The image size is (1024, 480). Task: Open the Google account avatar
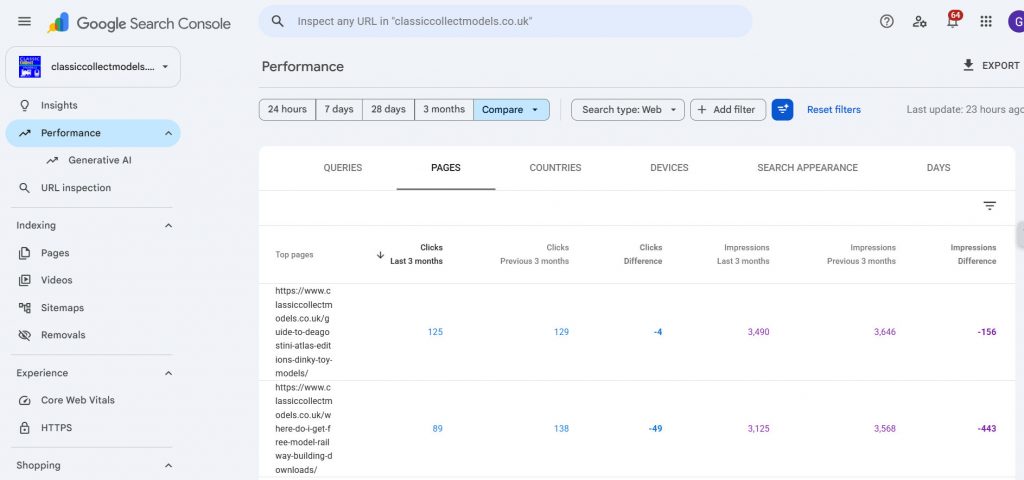(1016, 22)
